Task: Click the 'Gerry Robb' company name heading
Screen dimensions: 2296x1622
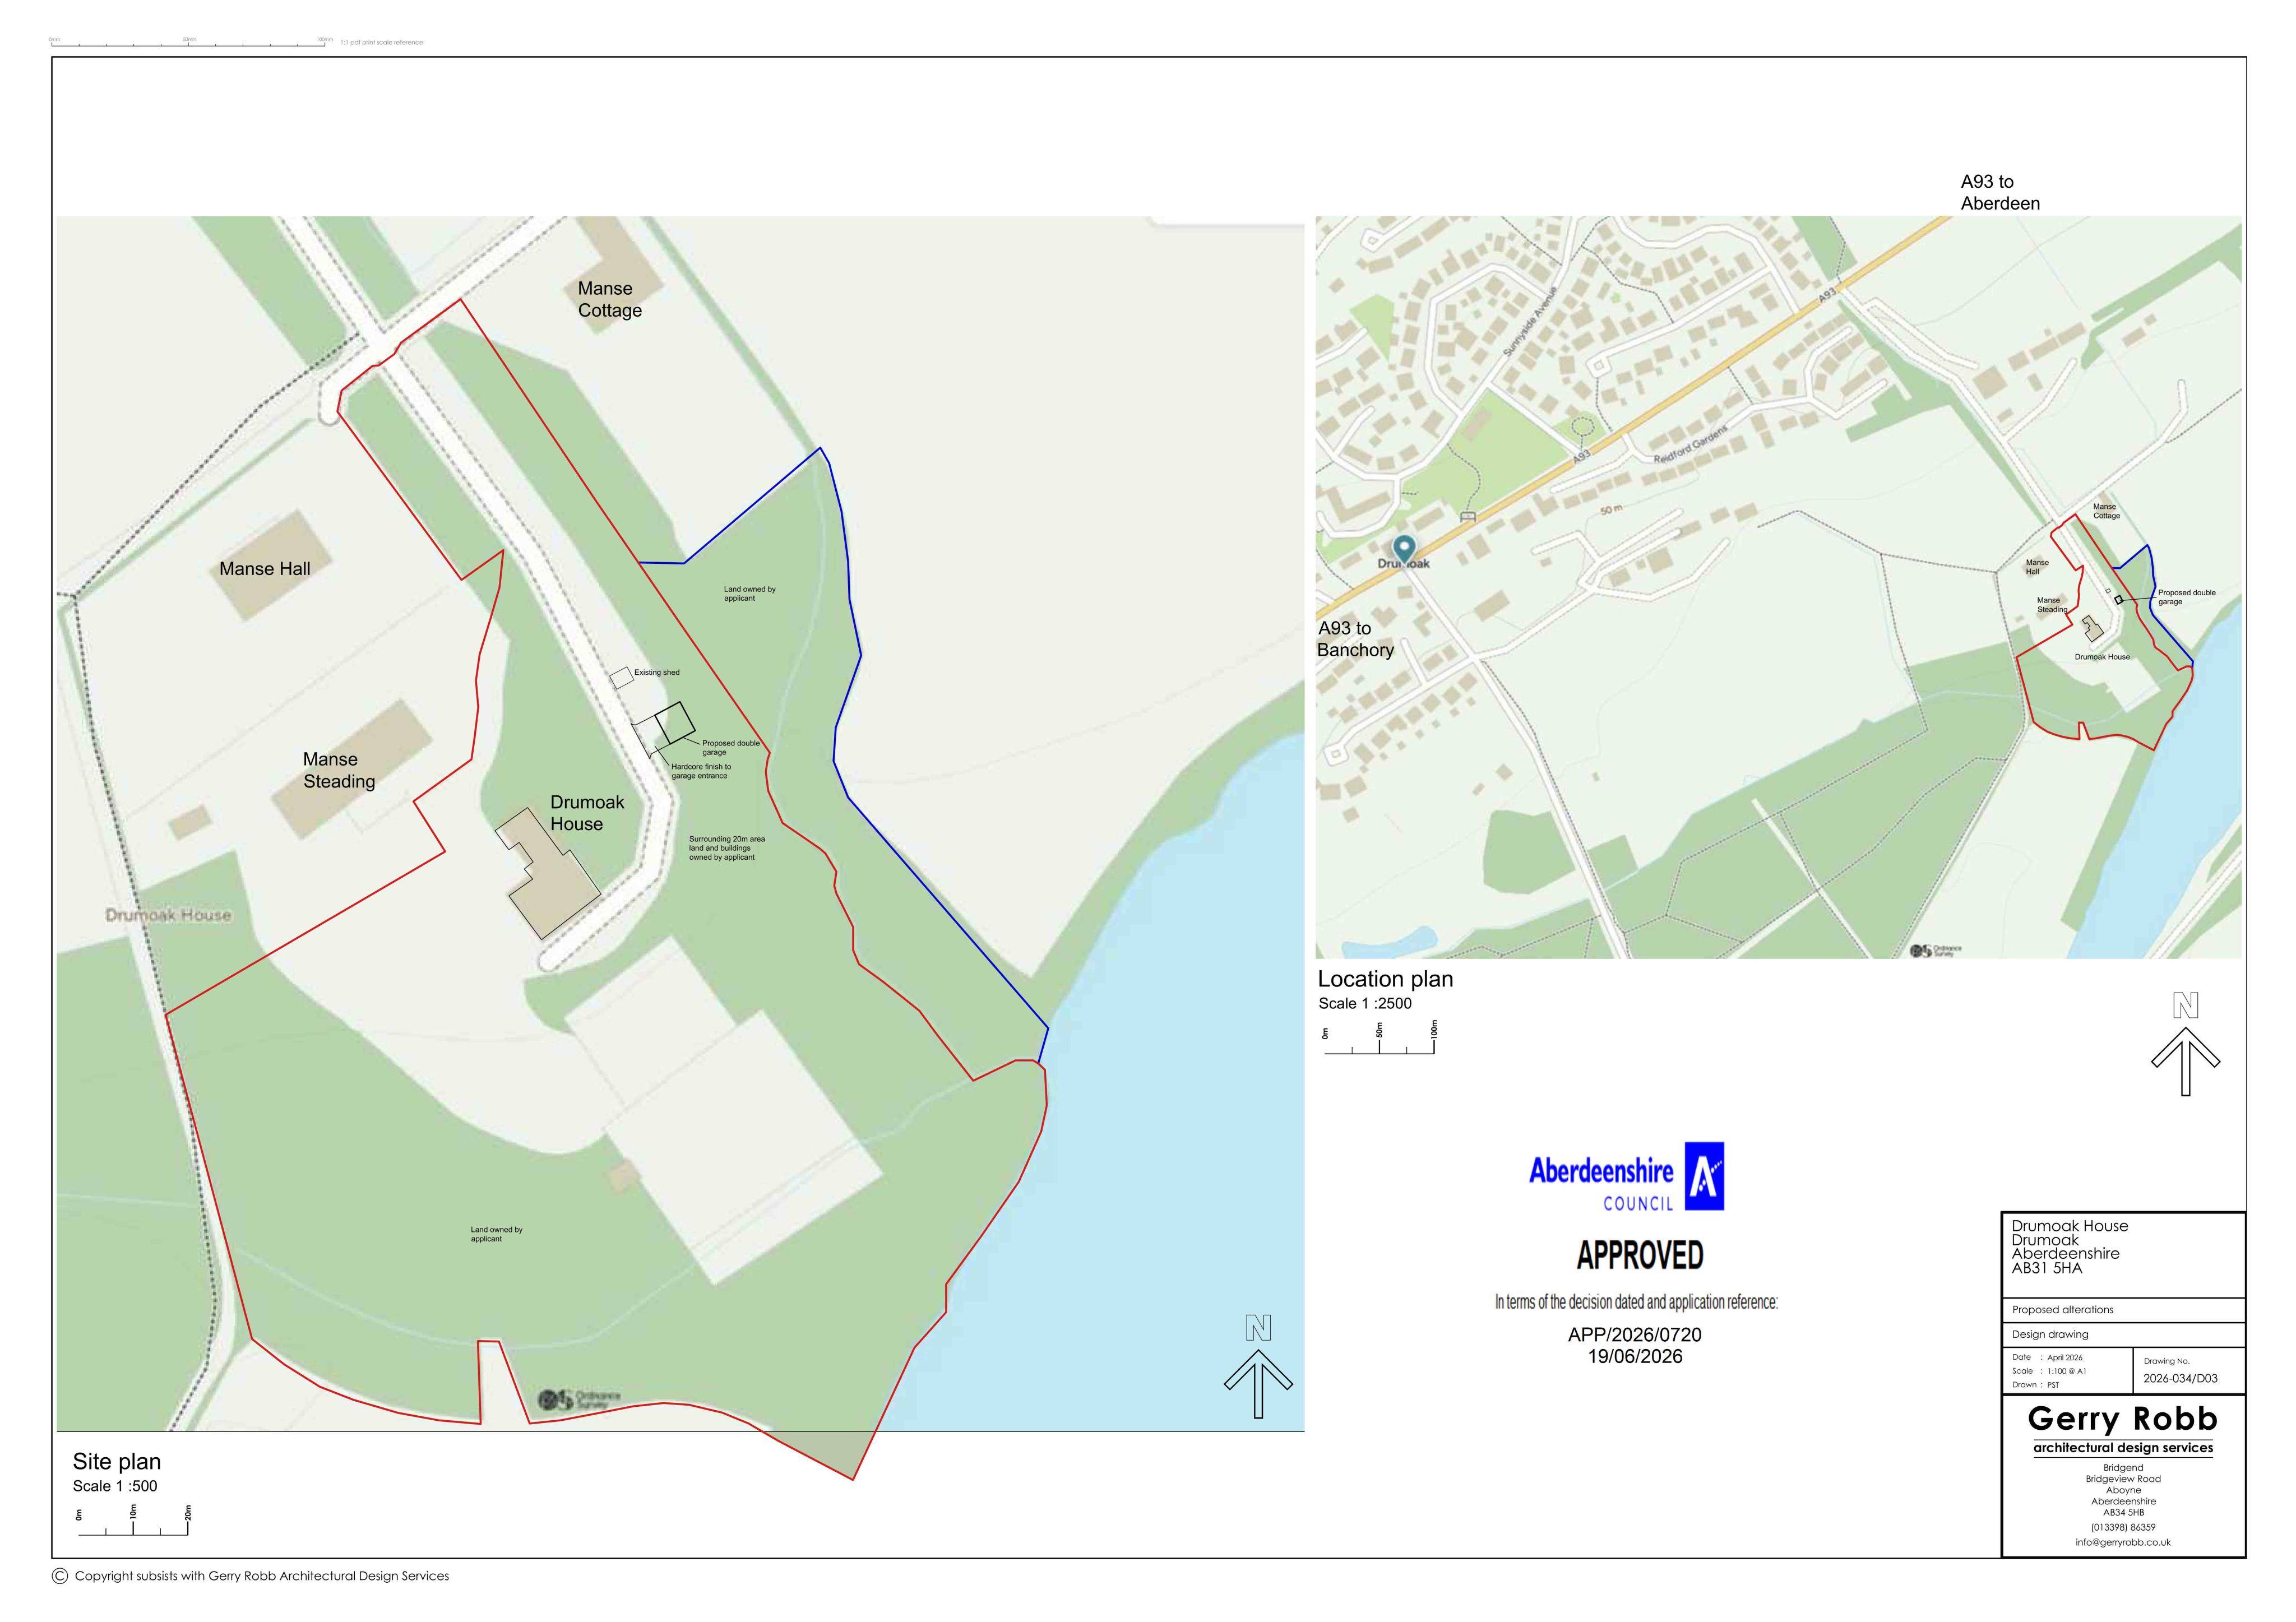Action: [2123, 1419]
